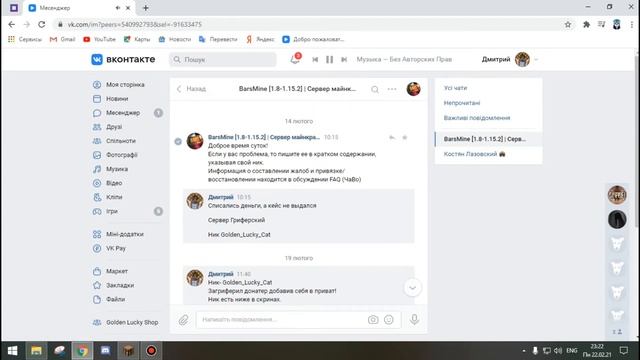Image resolution: width=640 pixels, height=360 pixels.
Task: Click the Музика note icon
Action: click(x=97, y=169)
